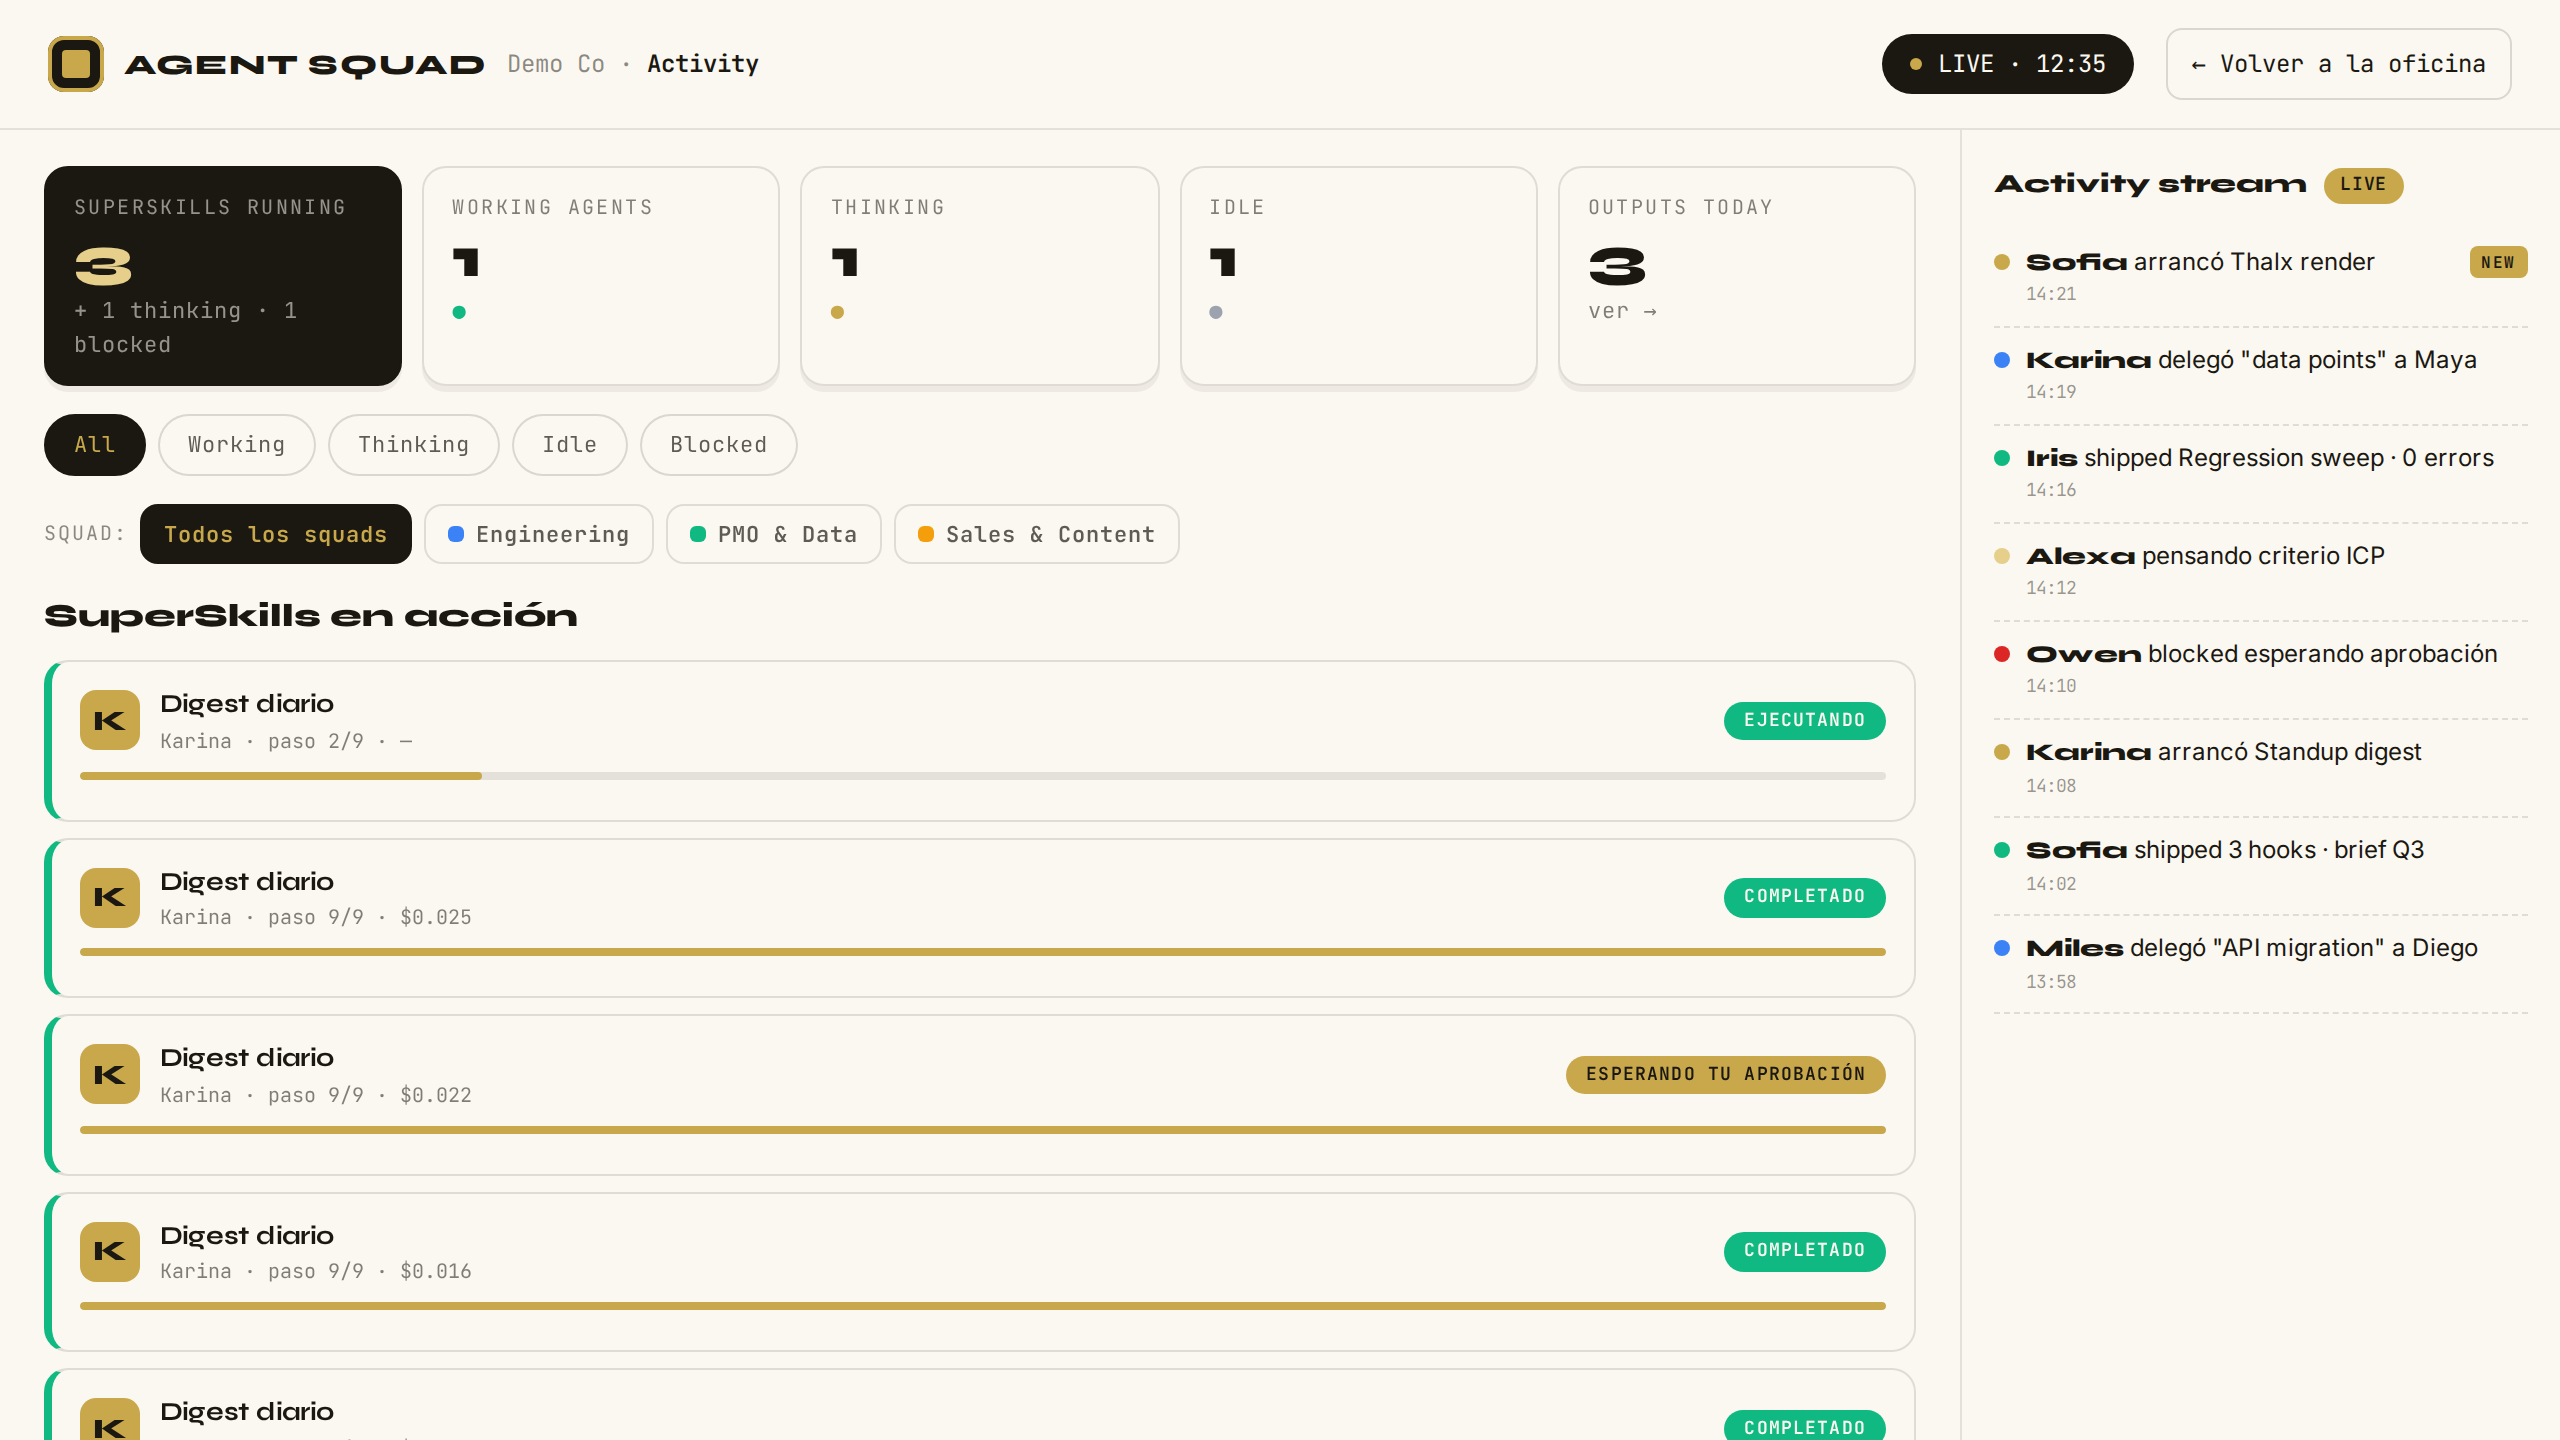Viewport: 2560px width, 1440px height.
Task: Click the 13:58 timestamp in the stream
Action: (x=2051, y=982)
